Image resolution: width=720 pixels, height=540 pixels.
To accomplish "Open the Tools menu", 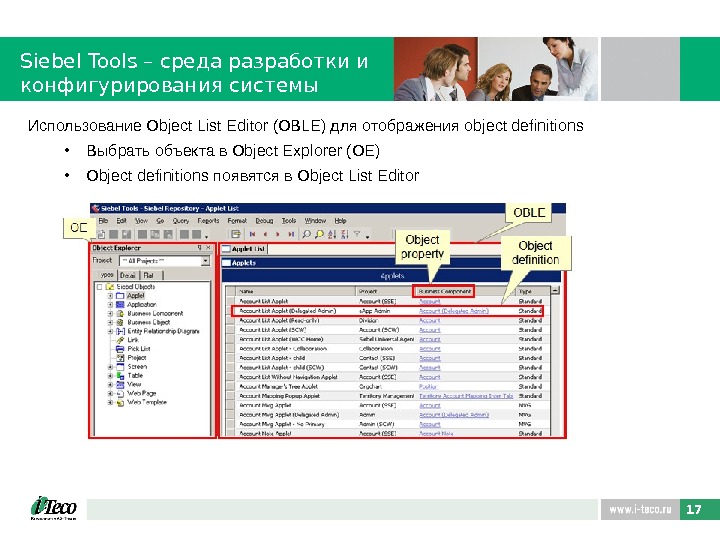I will [289, 220].
